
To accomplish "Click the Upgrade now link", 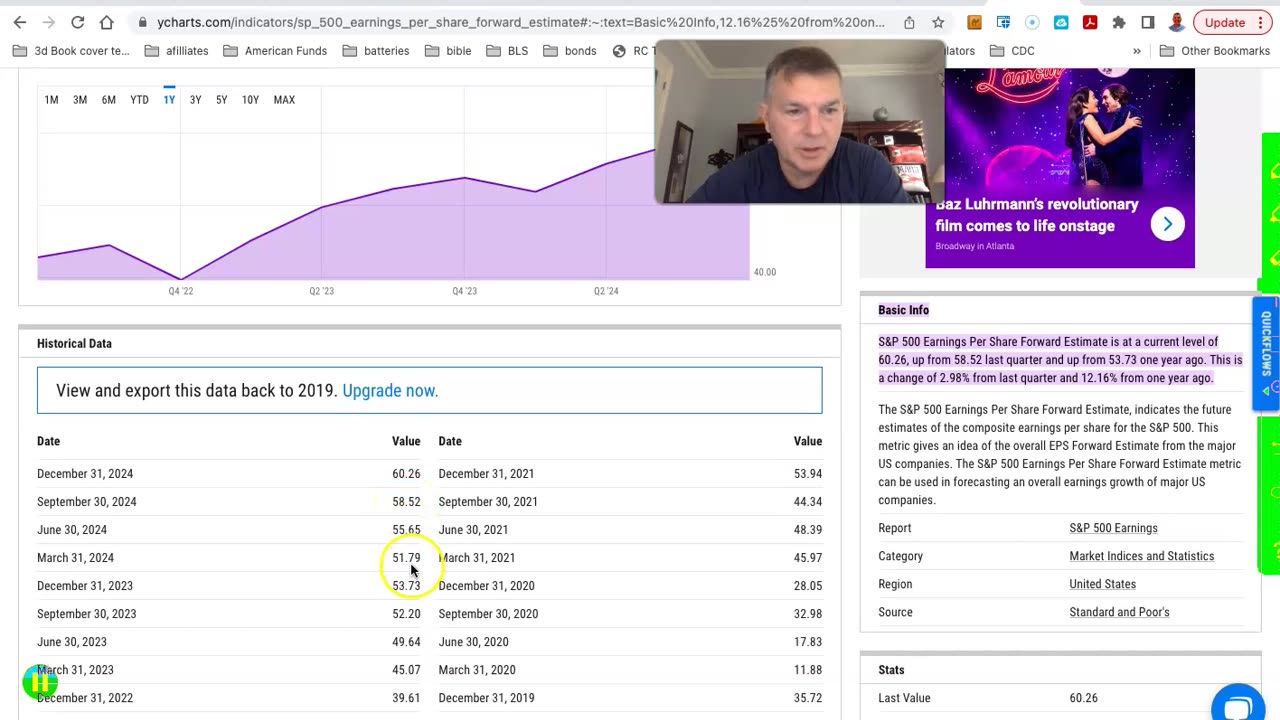I will pyautogui.click(x=390, y=391).
